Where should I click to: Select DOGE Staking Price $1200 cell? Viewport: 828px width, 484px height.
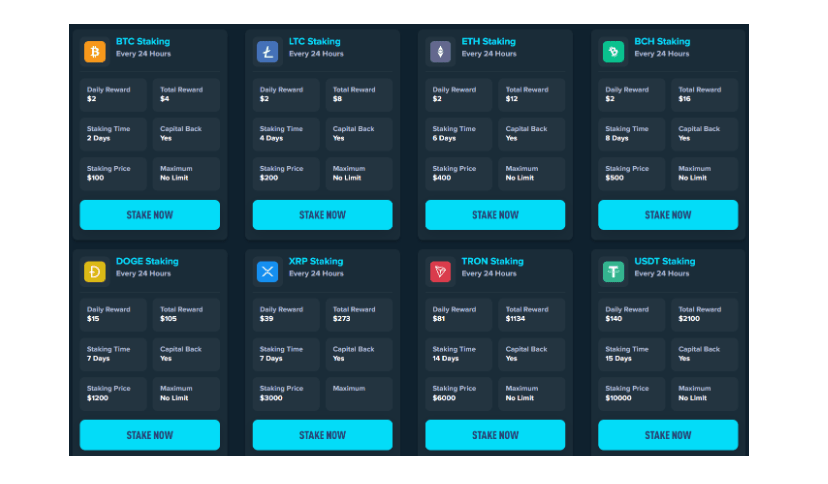tap(114, 394)
